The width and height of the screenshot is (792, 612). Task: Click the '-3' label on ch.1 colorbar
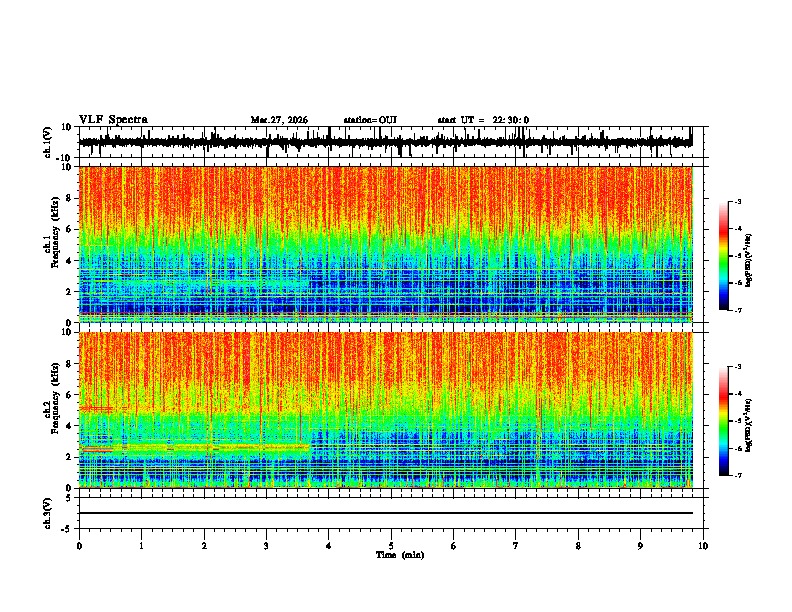(738, 202)
